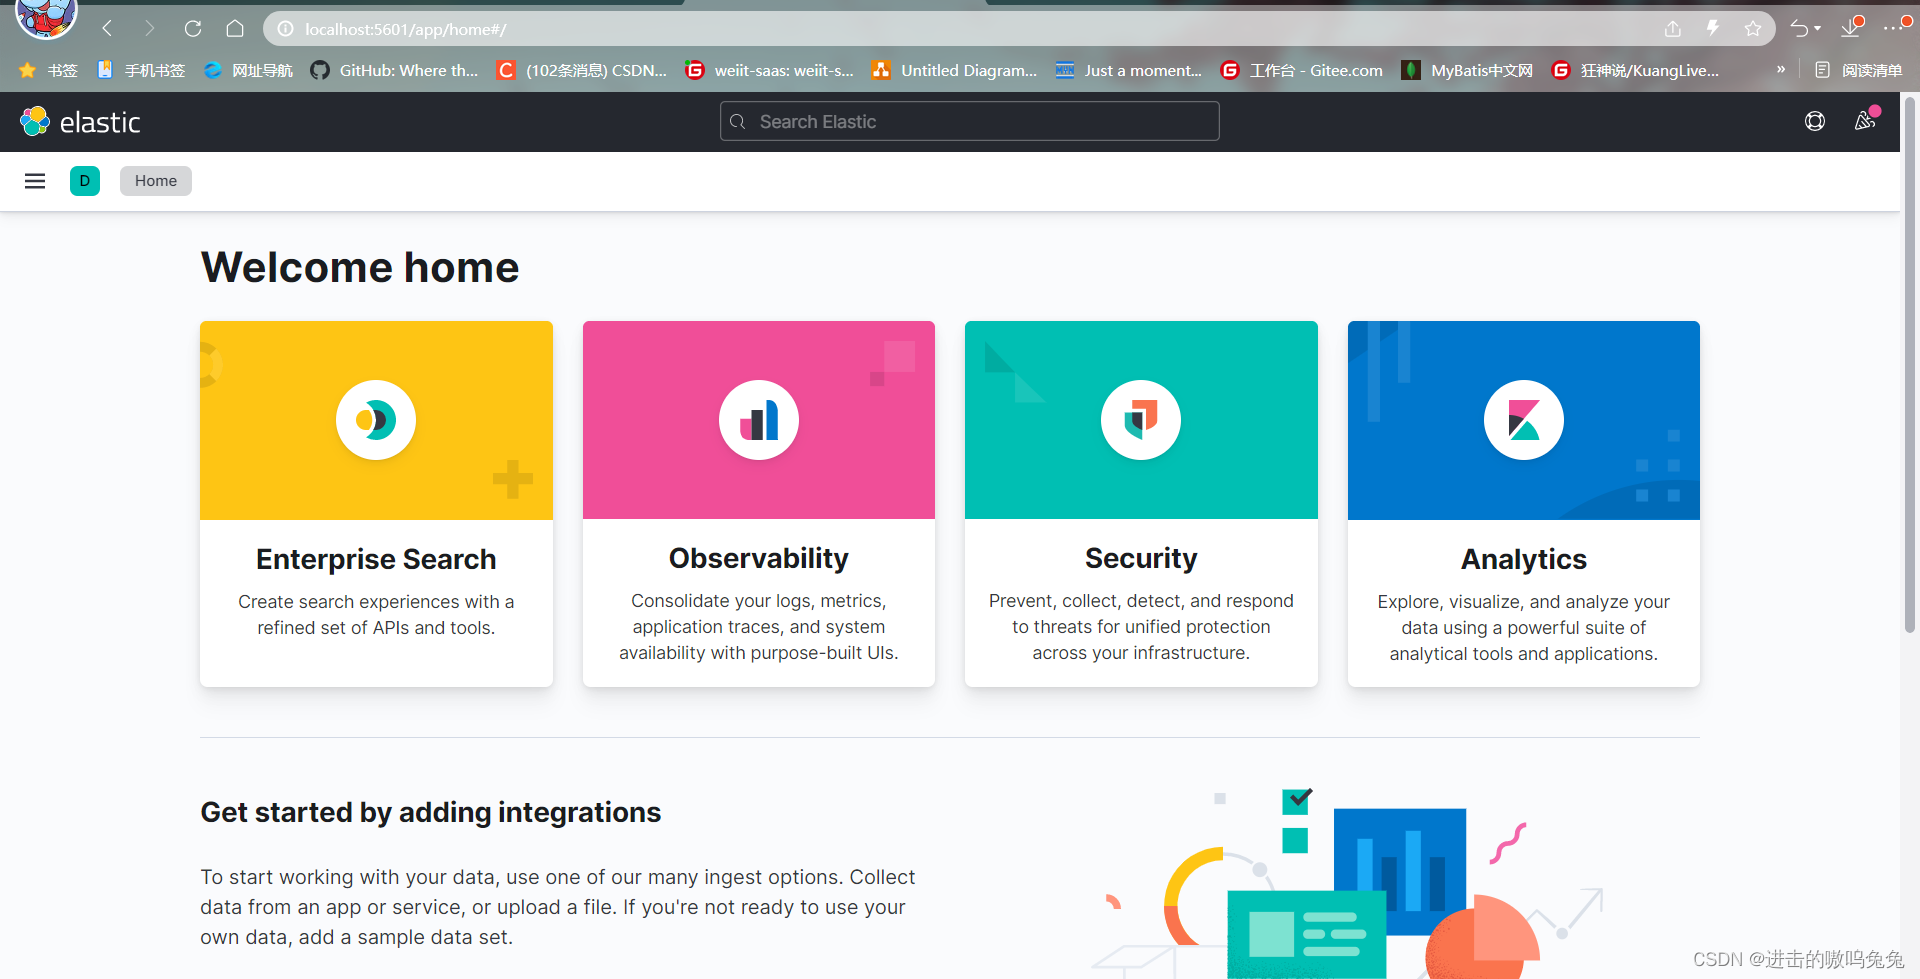Click the Enterprise Search card logo
The height and width of the screenshot is (979, 1920).
(x=376, y=420)
